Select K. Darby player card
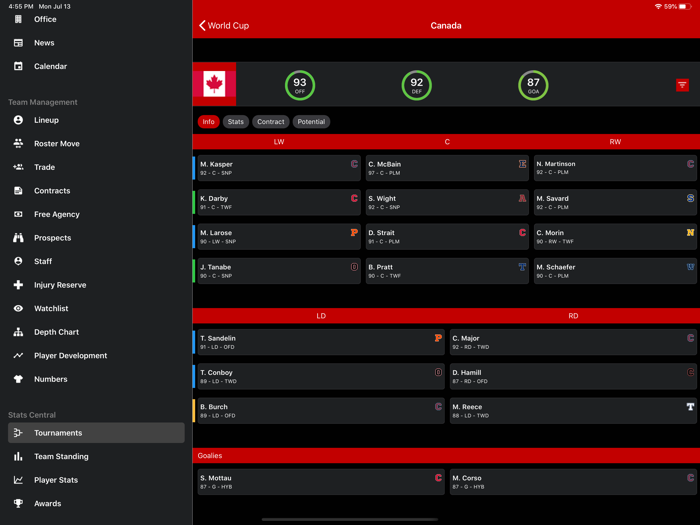This screenshot has height=525, width=700. pyautogui.click(x=279, y=202)
